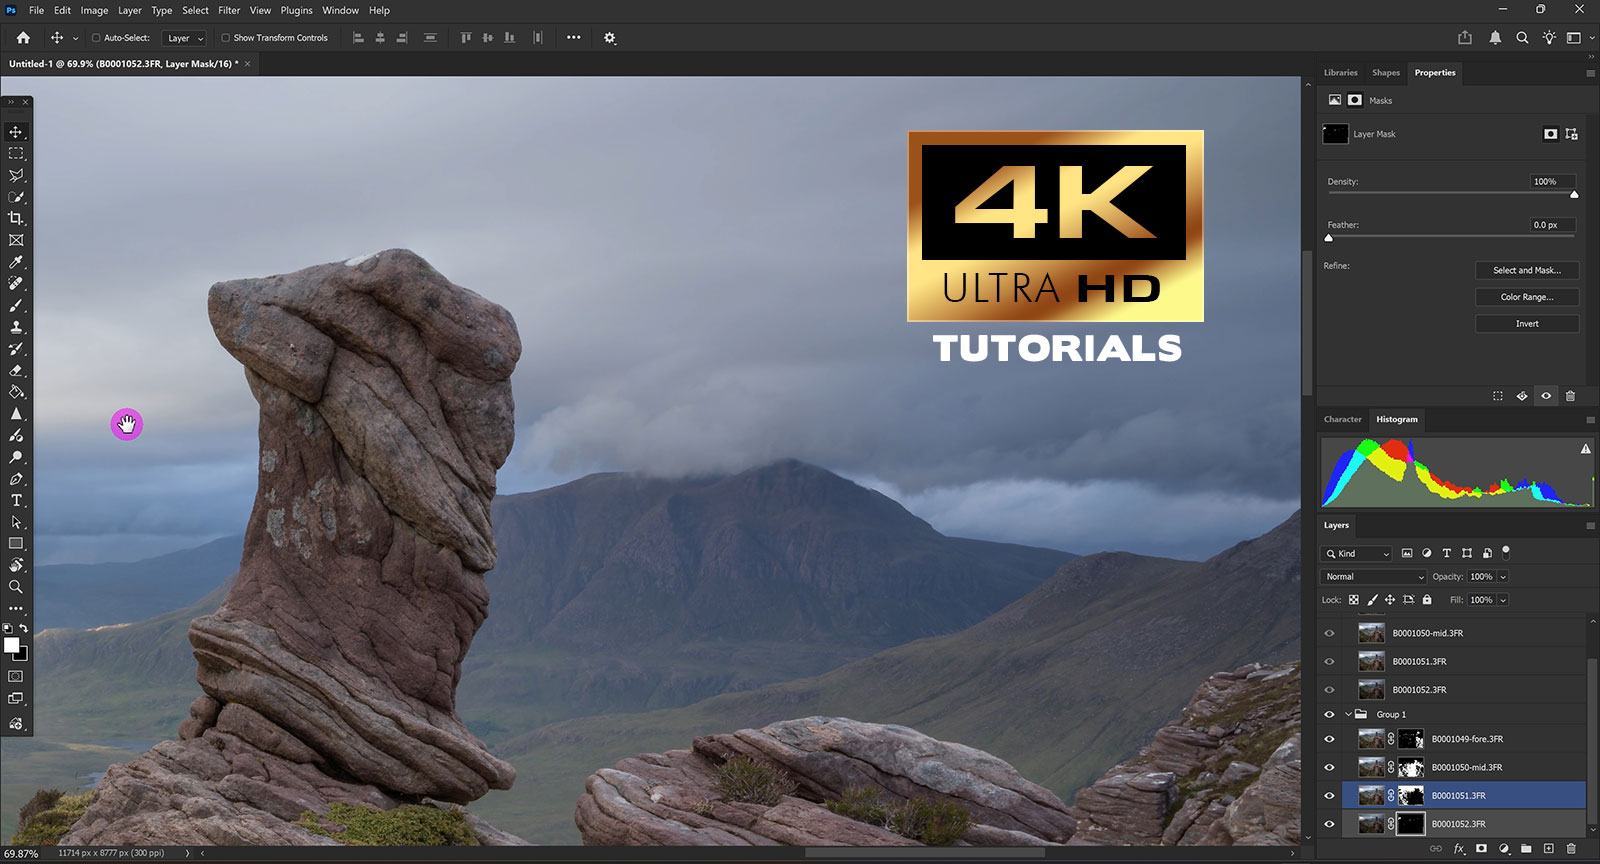1600x864 pixels.
Task: Open the blend mode Normal dropdown
Action: pyautogui.click(x=1373, y=577)
